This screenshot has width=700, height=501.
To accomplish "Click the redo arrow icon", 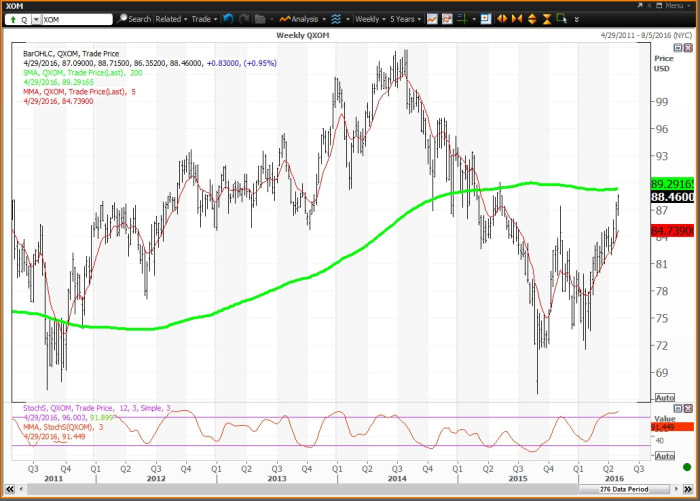I will coord(244,19).
